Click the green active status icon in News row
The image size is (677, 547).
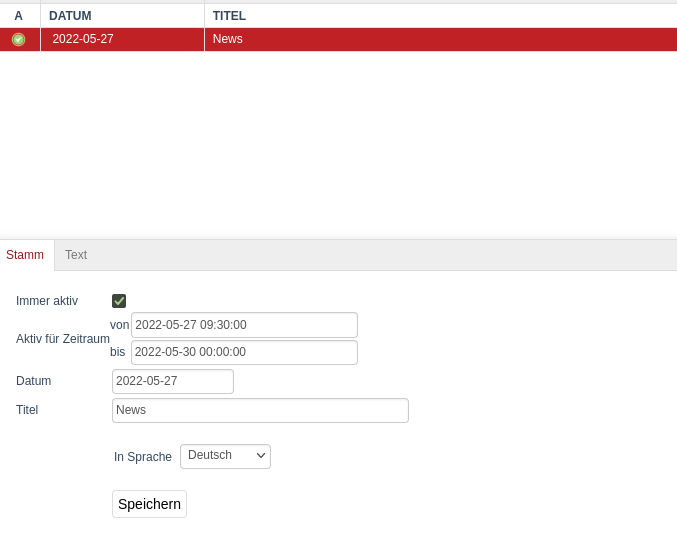click(x=18, y=39)
